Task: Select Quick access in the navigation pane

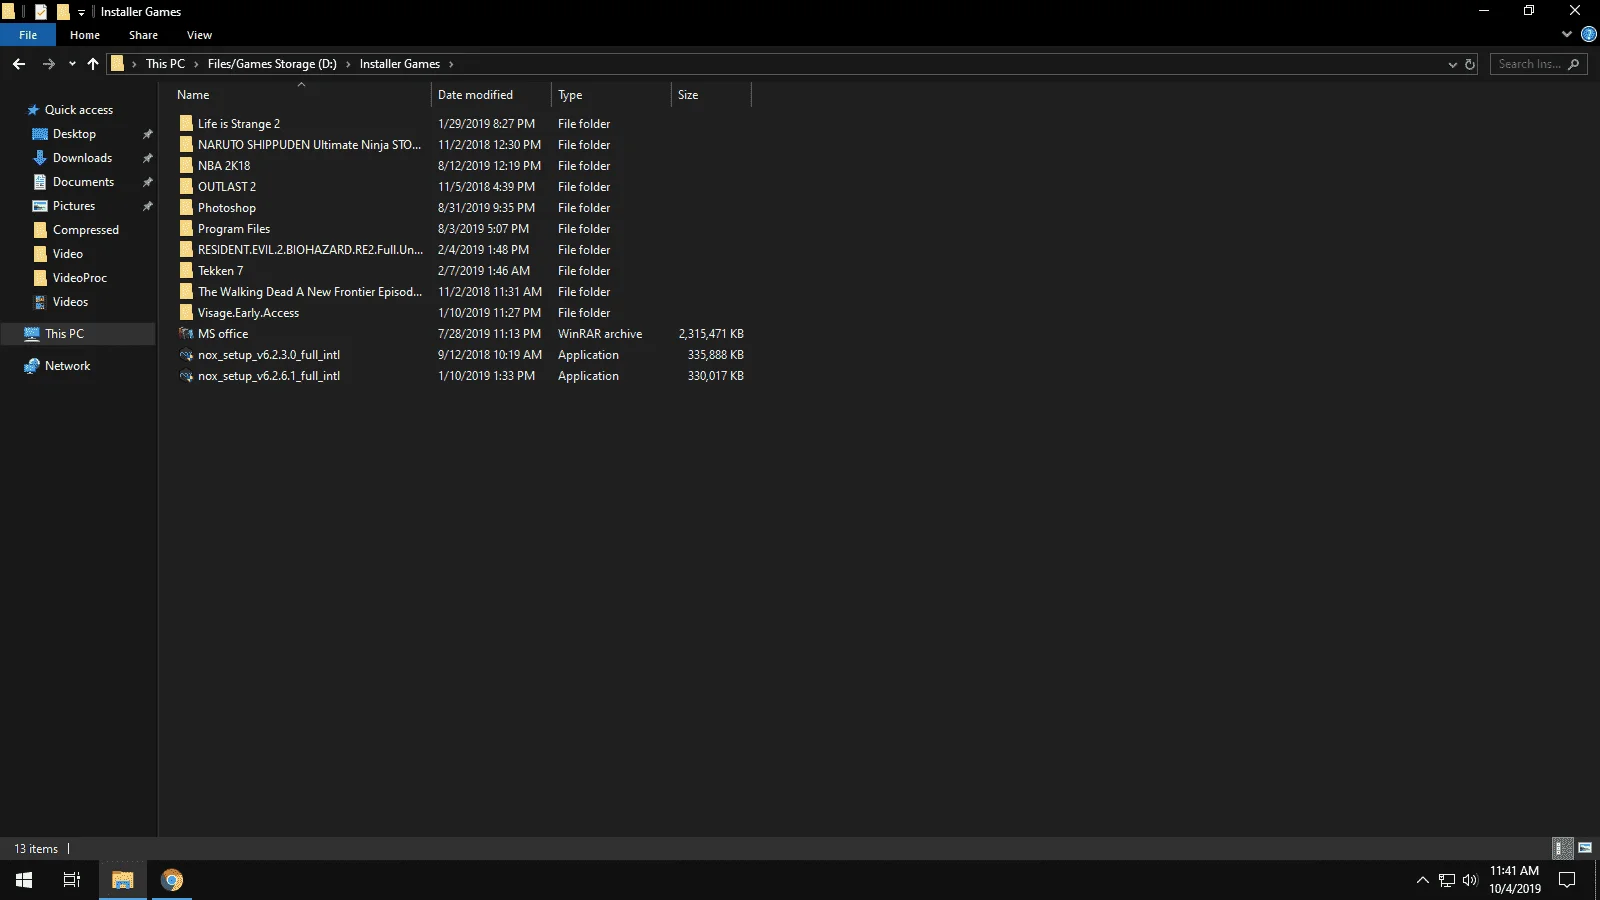Action: pyautogui.click(x=79, y=110)
